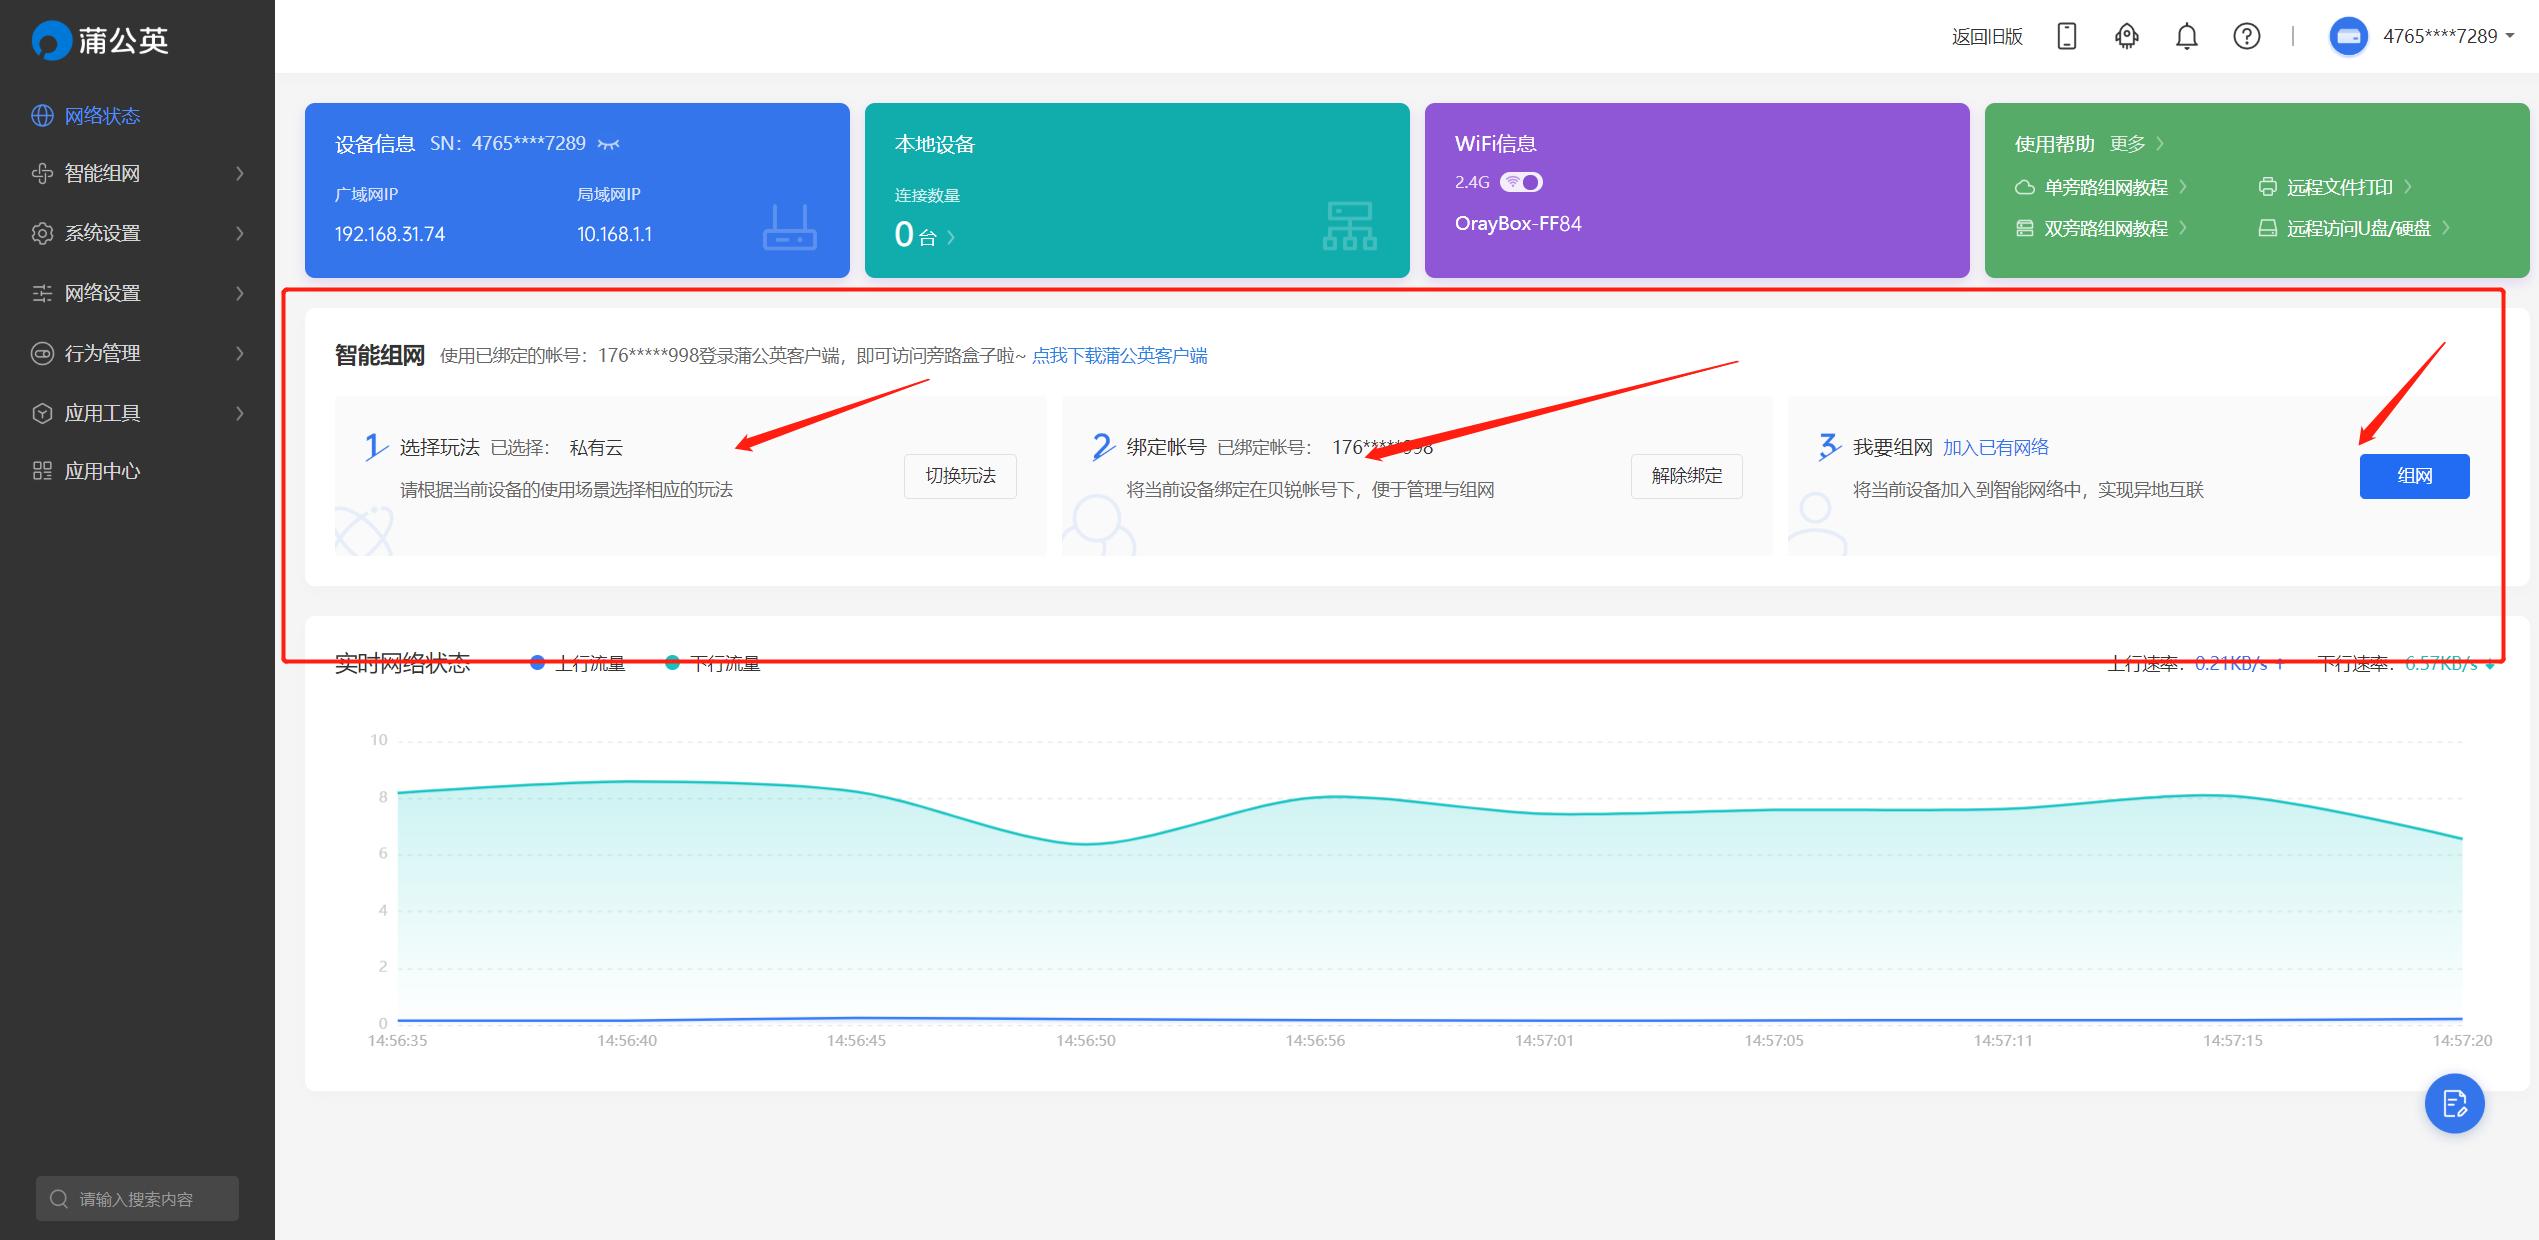Click the user avatar icon
Image resolution: width=2539 pixels, height=1240 pixels.
pos(2347,37)
